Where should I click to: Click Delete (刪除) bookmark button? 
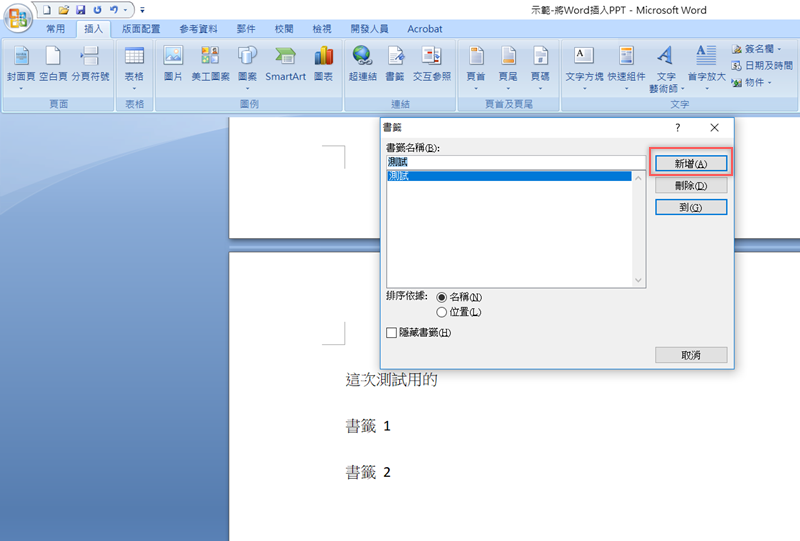pos(691,186)
